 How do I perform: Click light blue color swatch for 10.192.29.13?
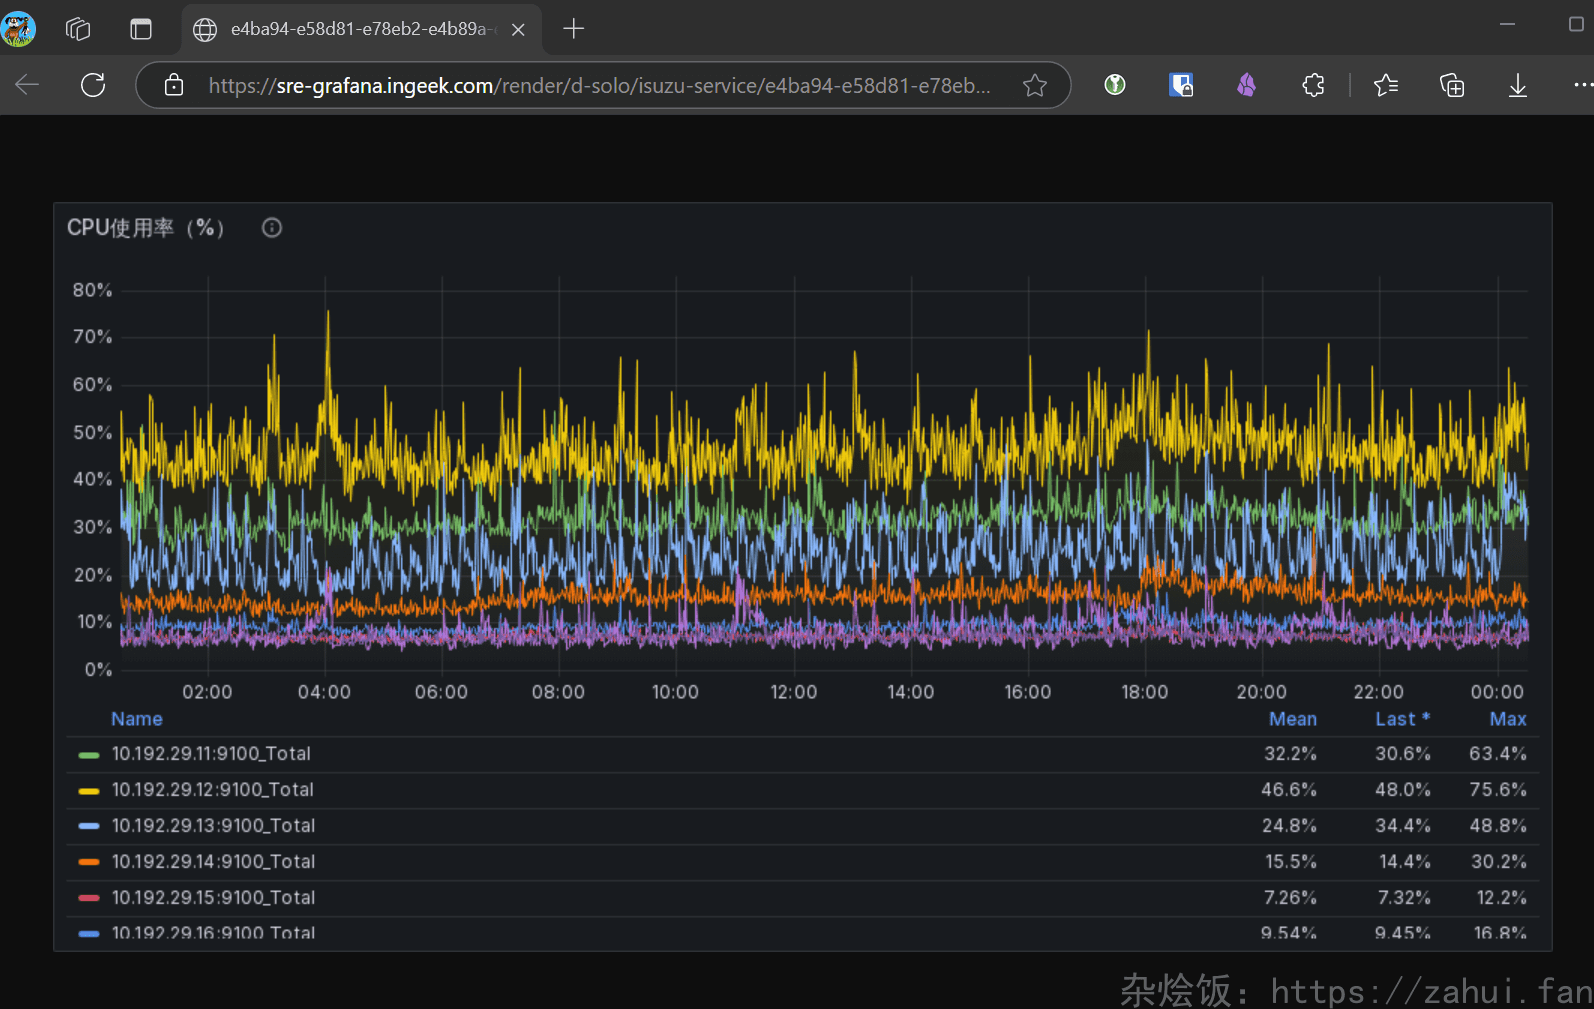(x=89, y=826)
